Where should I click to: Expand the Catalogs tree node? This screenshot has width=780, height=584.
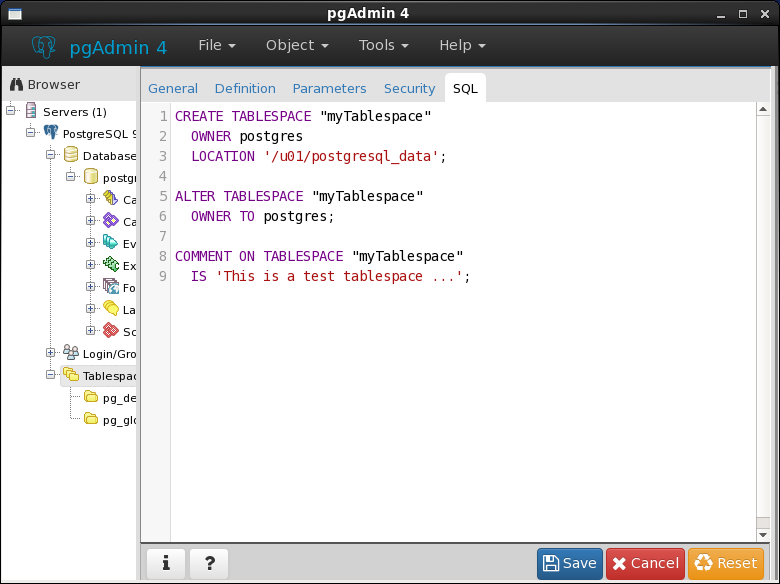tap(91, 220)
